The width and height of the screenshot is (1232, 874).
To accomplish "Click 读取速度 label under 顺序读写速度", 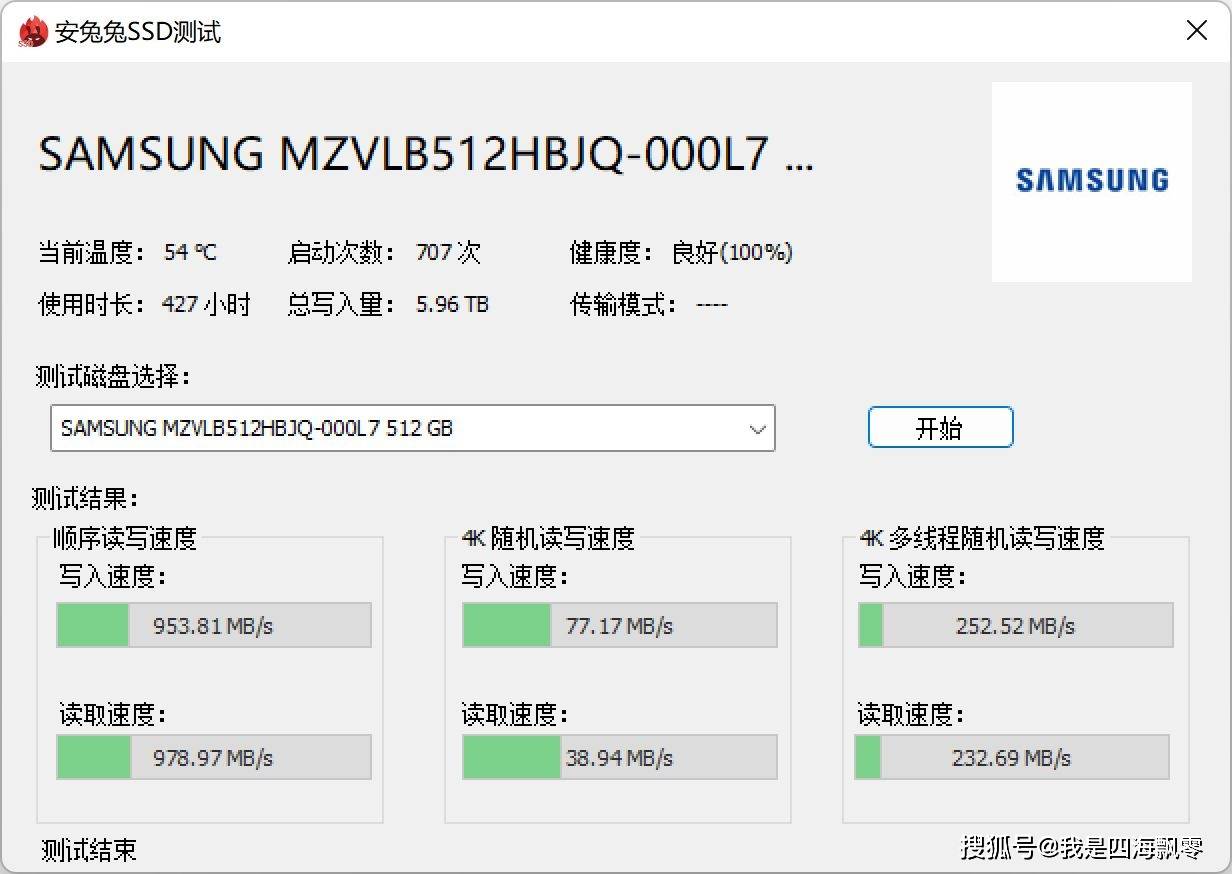I will (x=113, y=714).
